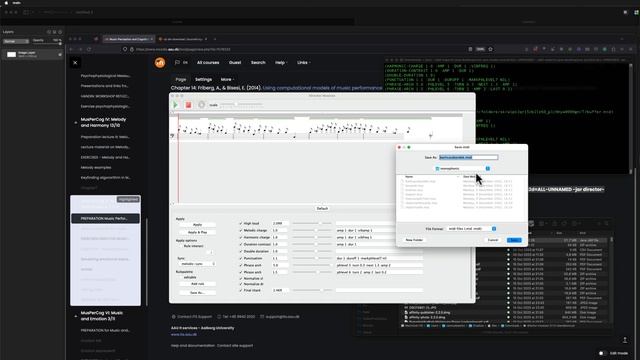
Task: Bookmark this page with the star icon
Action: click(490, 49)
